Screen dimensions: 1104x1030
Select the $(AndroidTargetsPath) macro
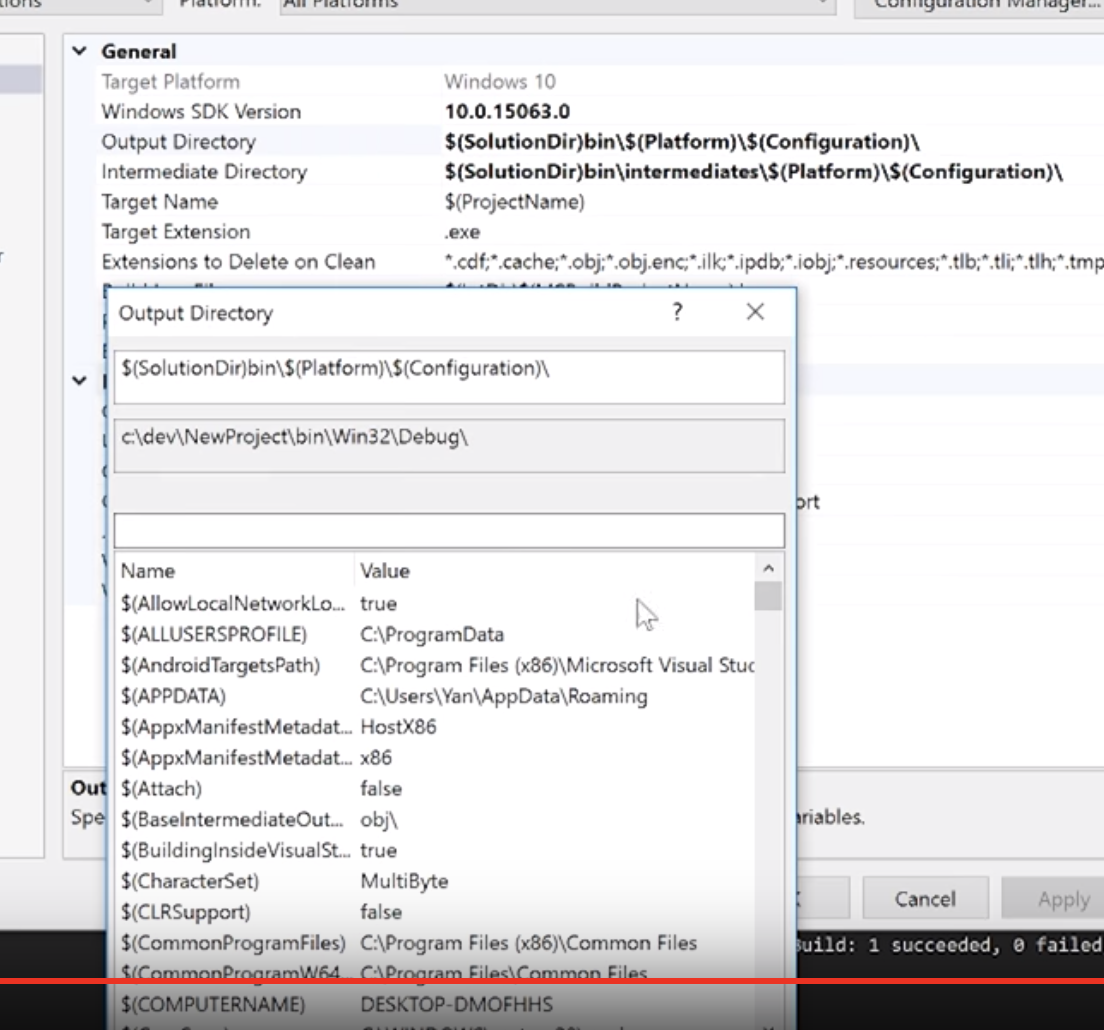220,665
